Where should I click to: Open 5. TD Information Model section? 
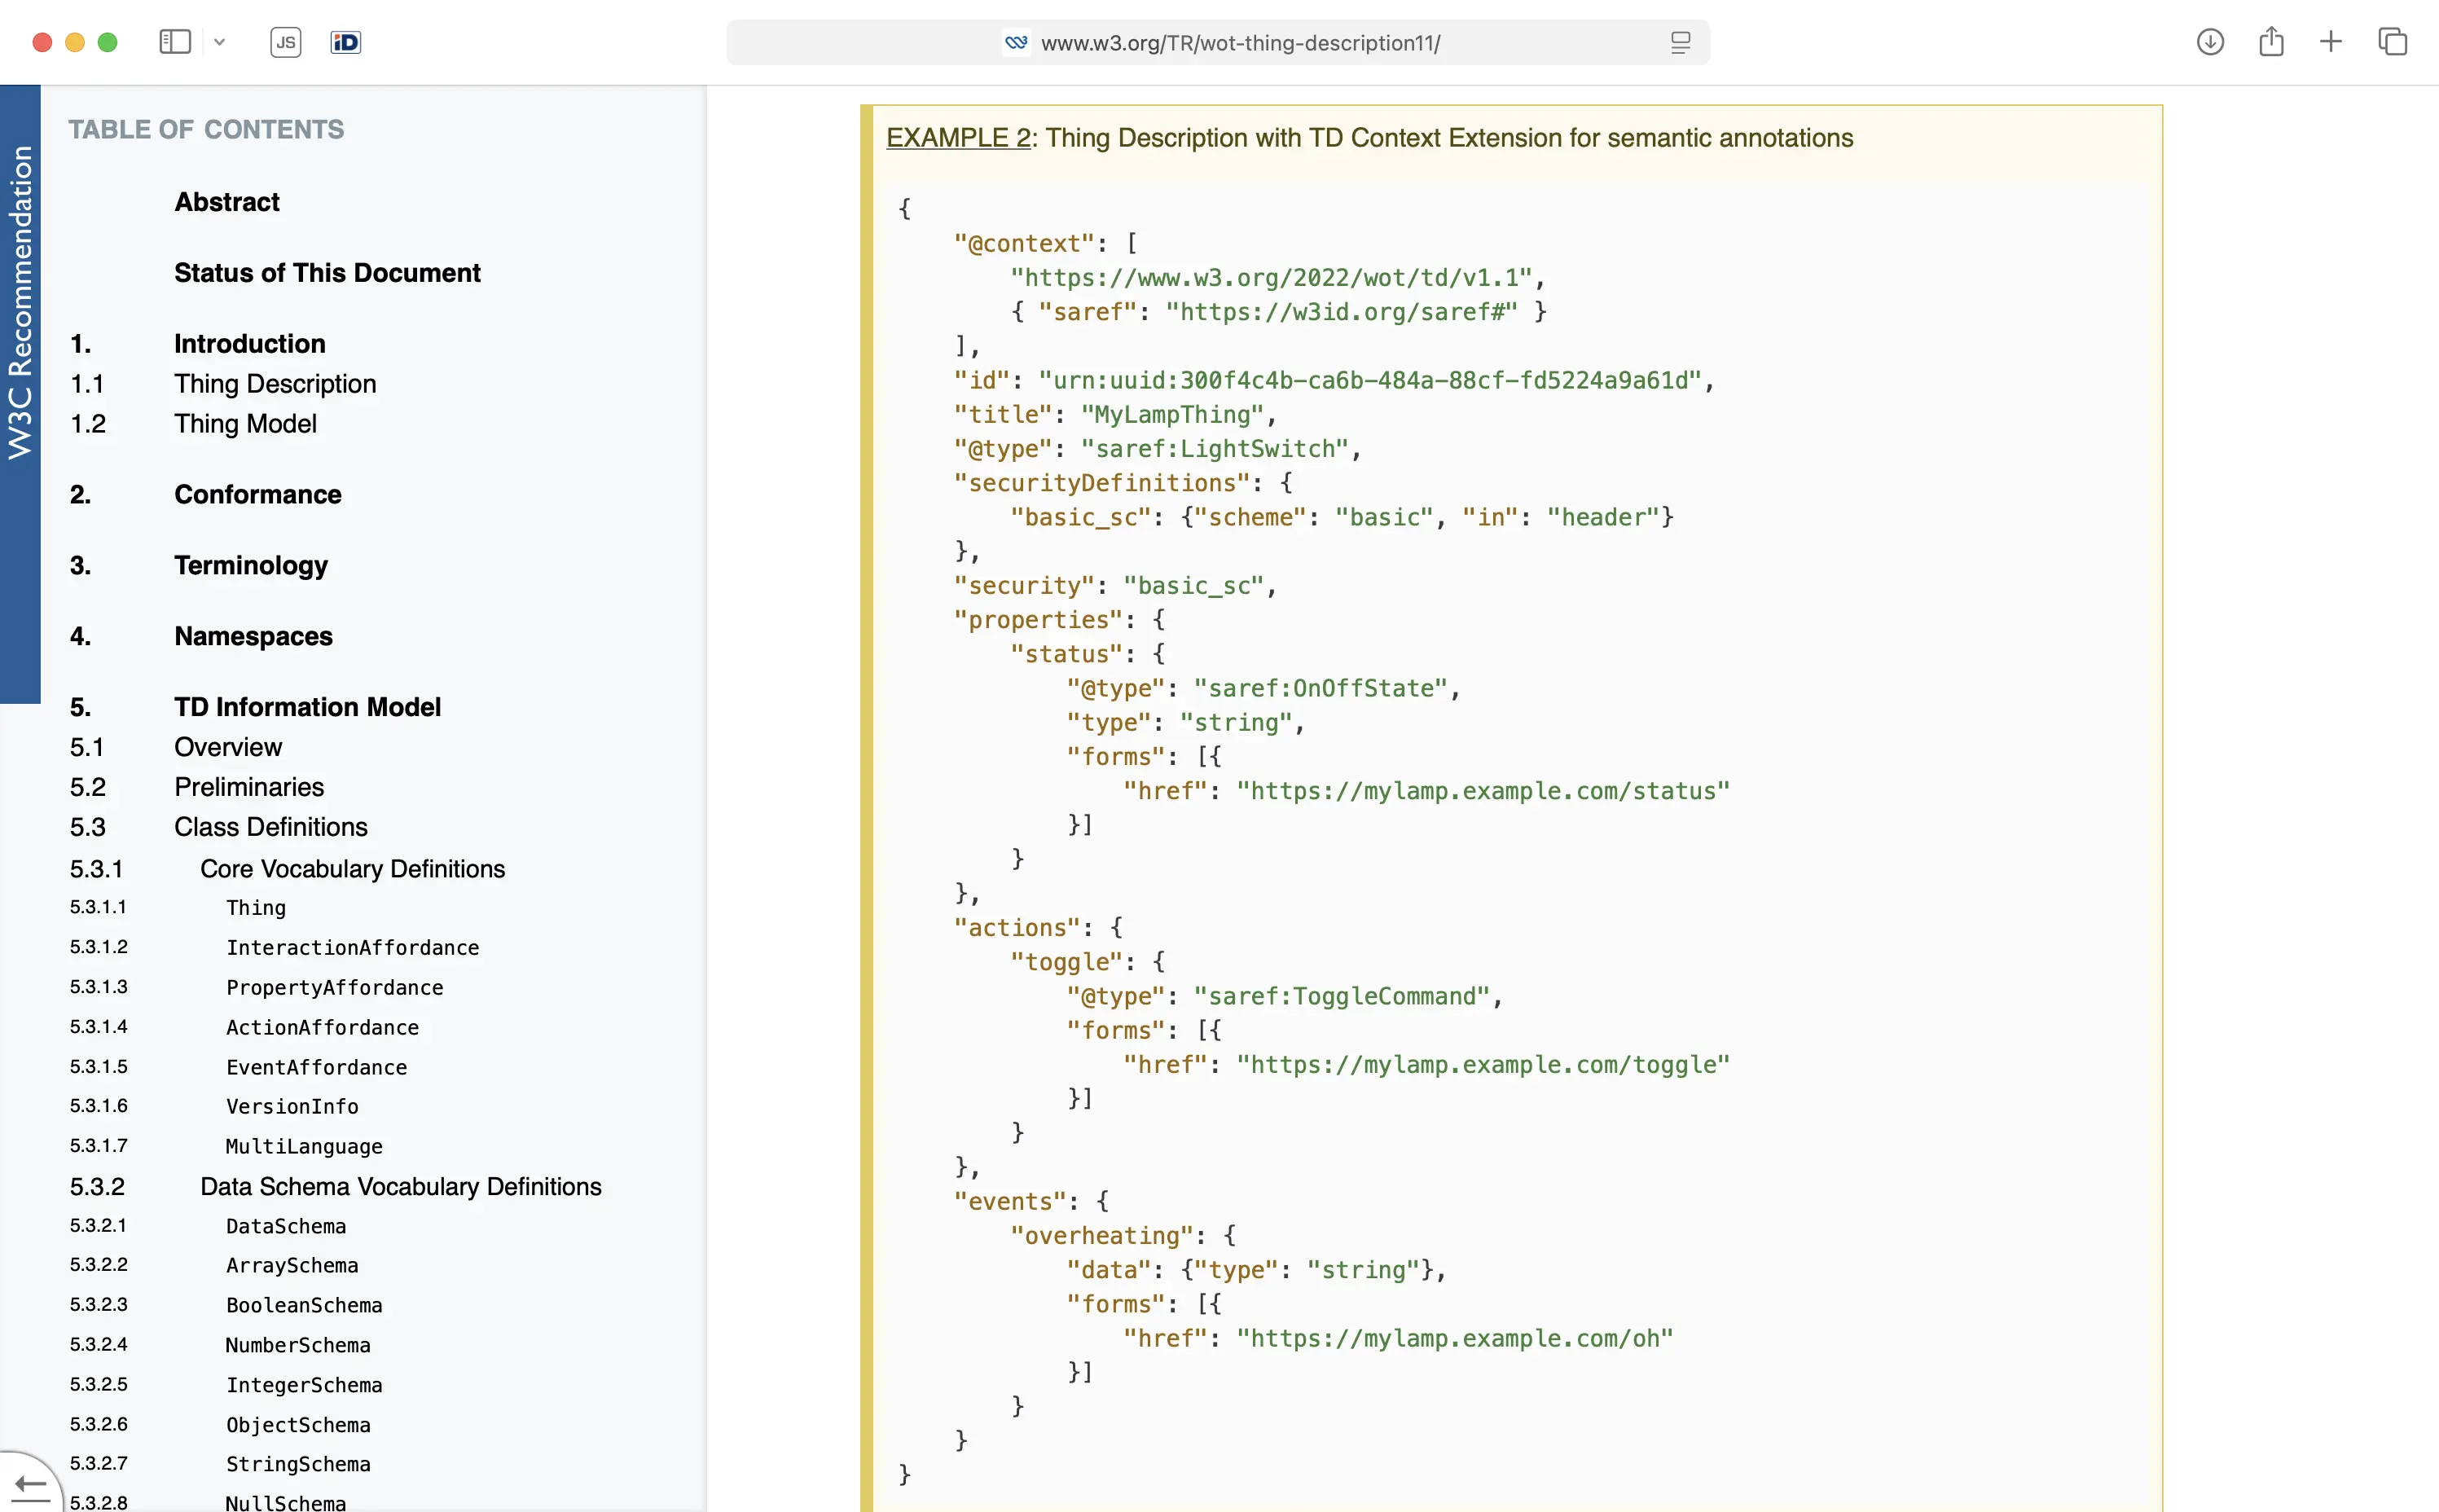308,708
